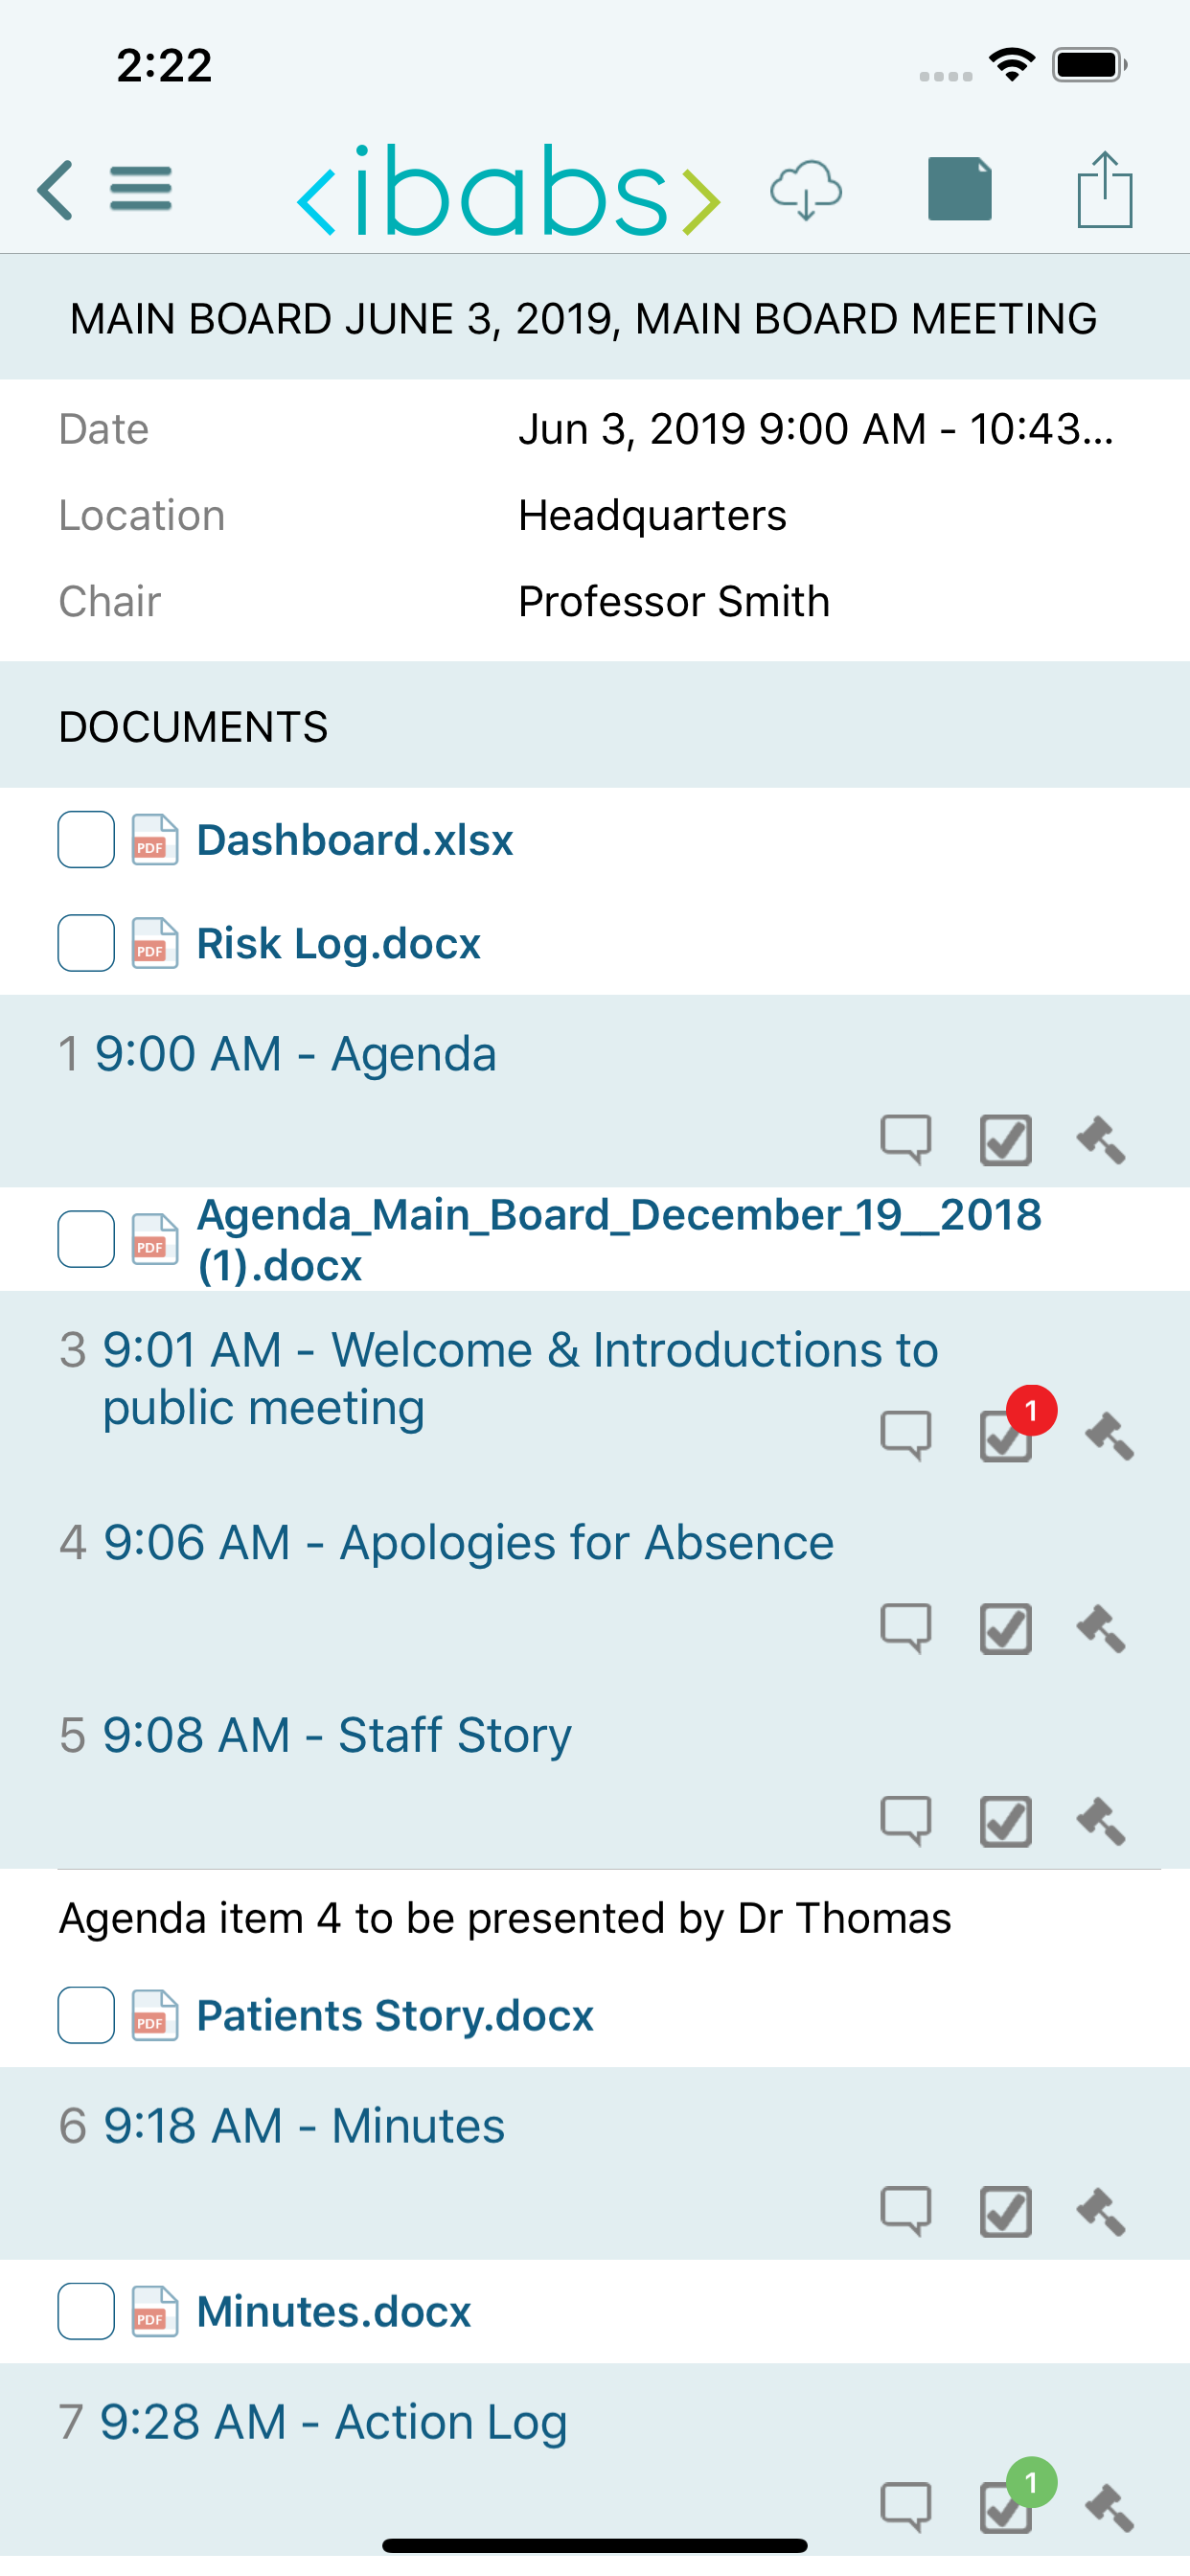Select the Dashboard.xlsx checkbox
Screen dimensions: 1190x2576
click(x=86, y=840)
